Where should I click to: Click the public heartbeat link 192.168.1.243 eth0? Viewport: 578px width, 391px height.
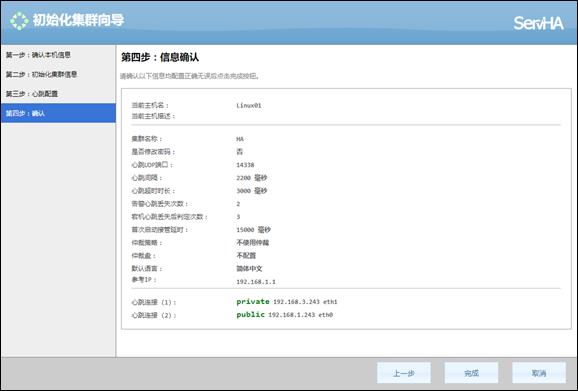coord(285,315)
